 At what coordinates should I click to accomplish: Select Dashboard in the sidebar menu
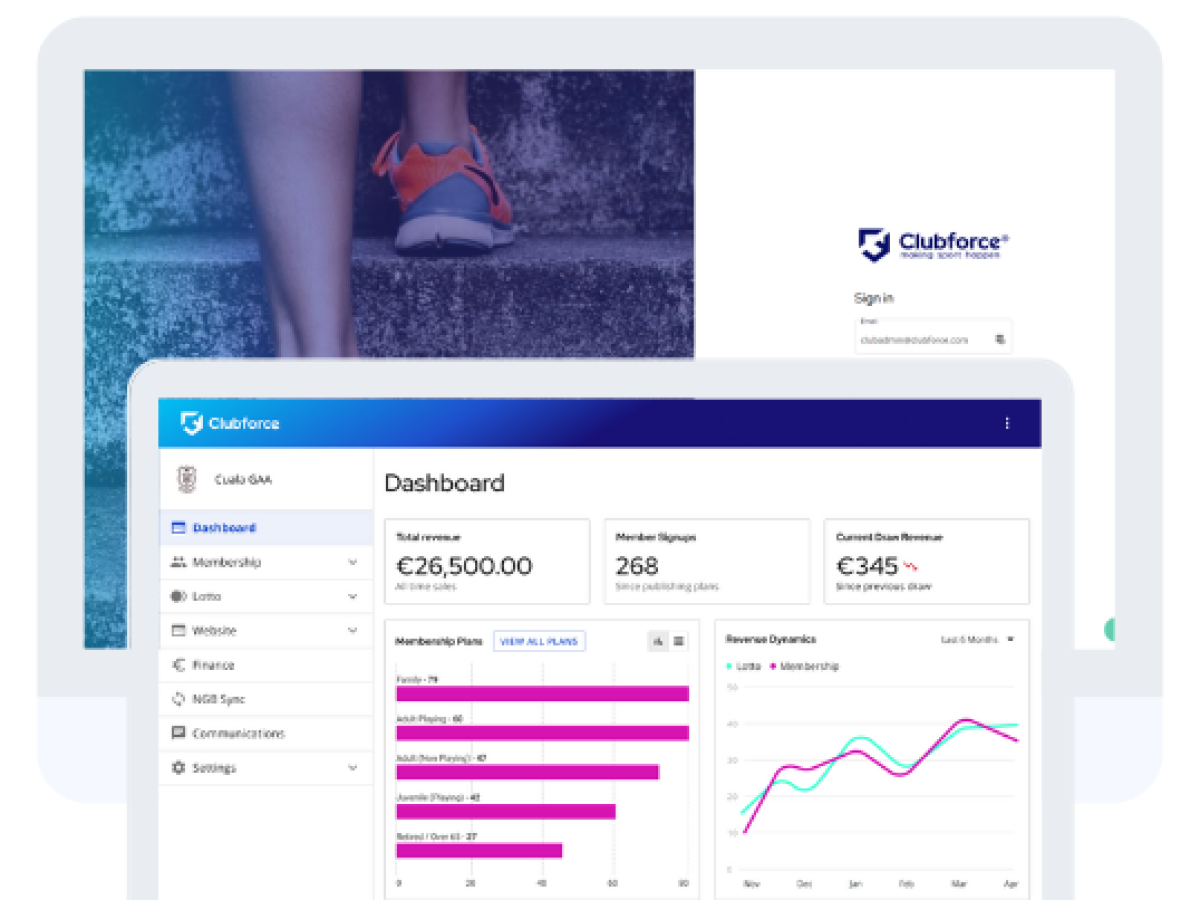tap(224, 528)
